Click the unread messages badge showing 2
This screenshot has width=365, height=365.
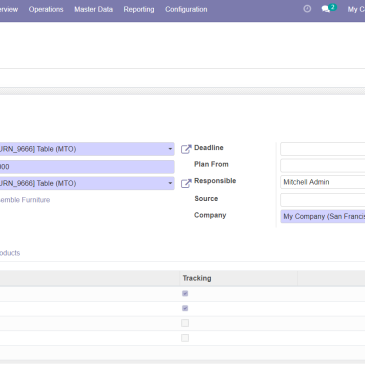coord(332,7)
